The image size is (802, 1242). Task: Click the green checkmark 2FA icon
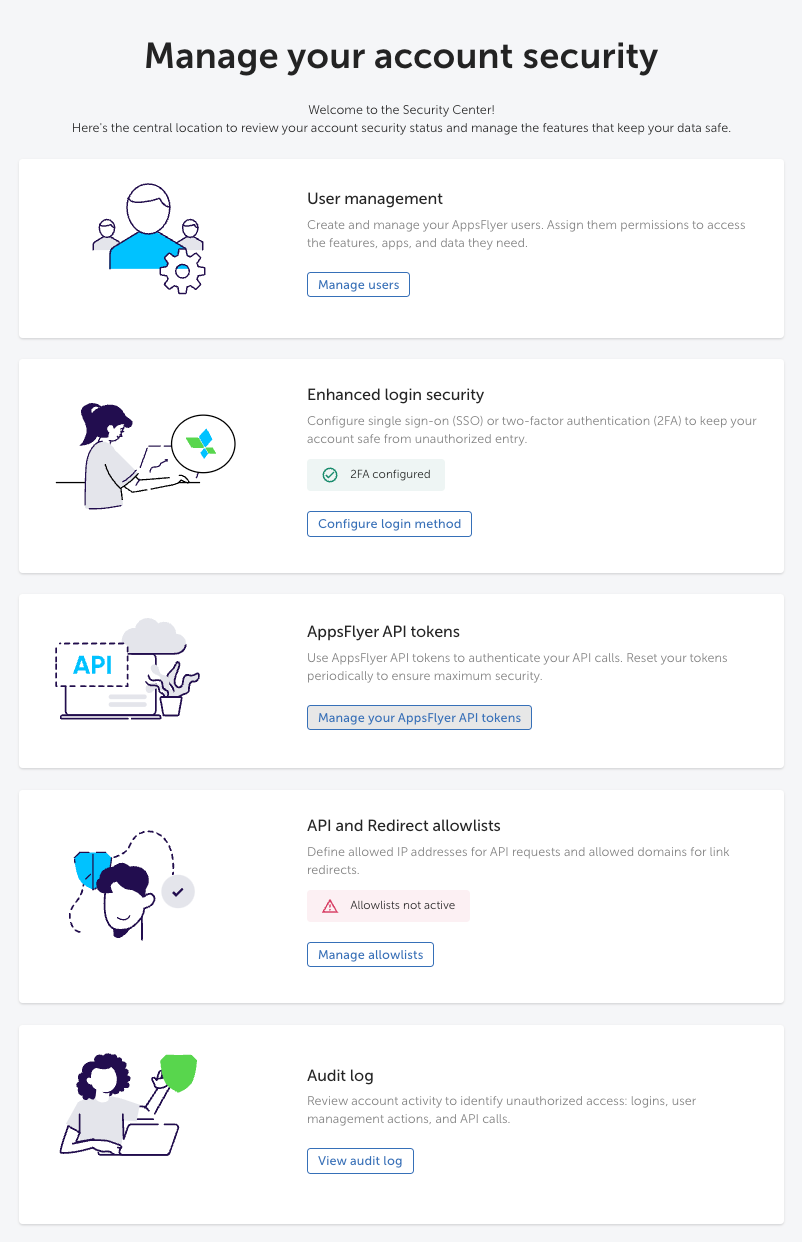click(x=330, y=475)
